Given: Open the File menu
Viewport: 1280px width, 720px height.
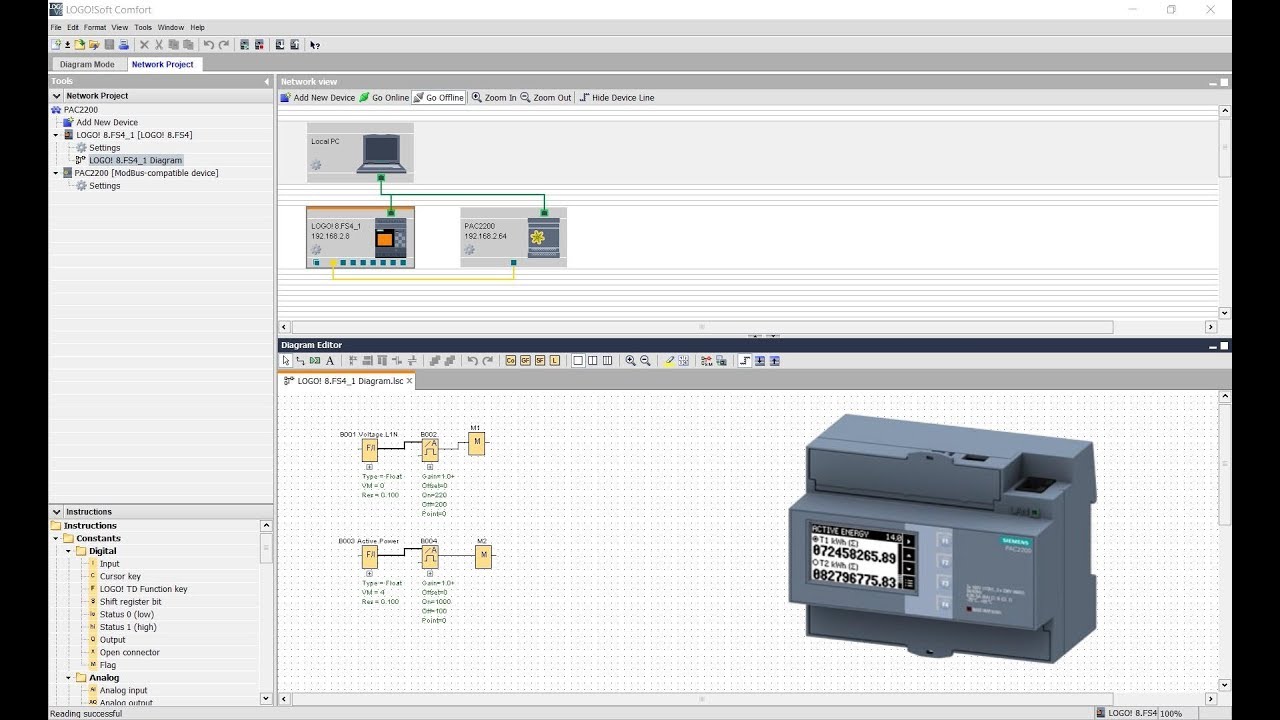Looking at the screenshot, I should 57,27.
